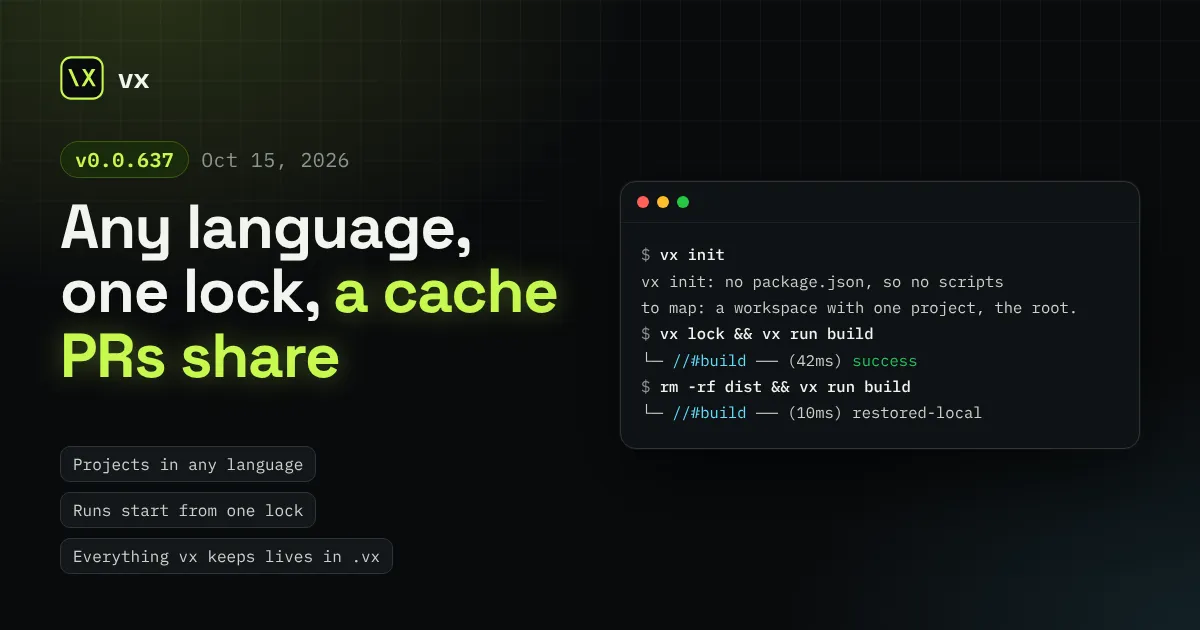This screenshot has height=630, width=1200.
Task: Select 'Everything vx keeps lives in .vx' chip
Action: pos(226,556)
